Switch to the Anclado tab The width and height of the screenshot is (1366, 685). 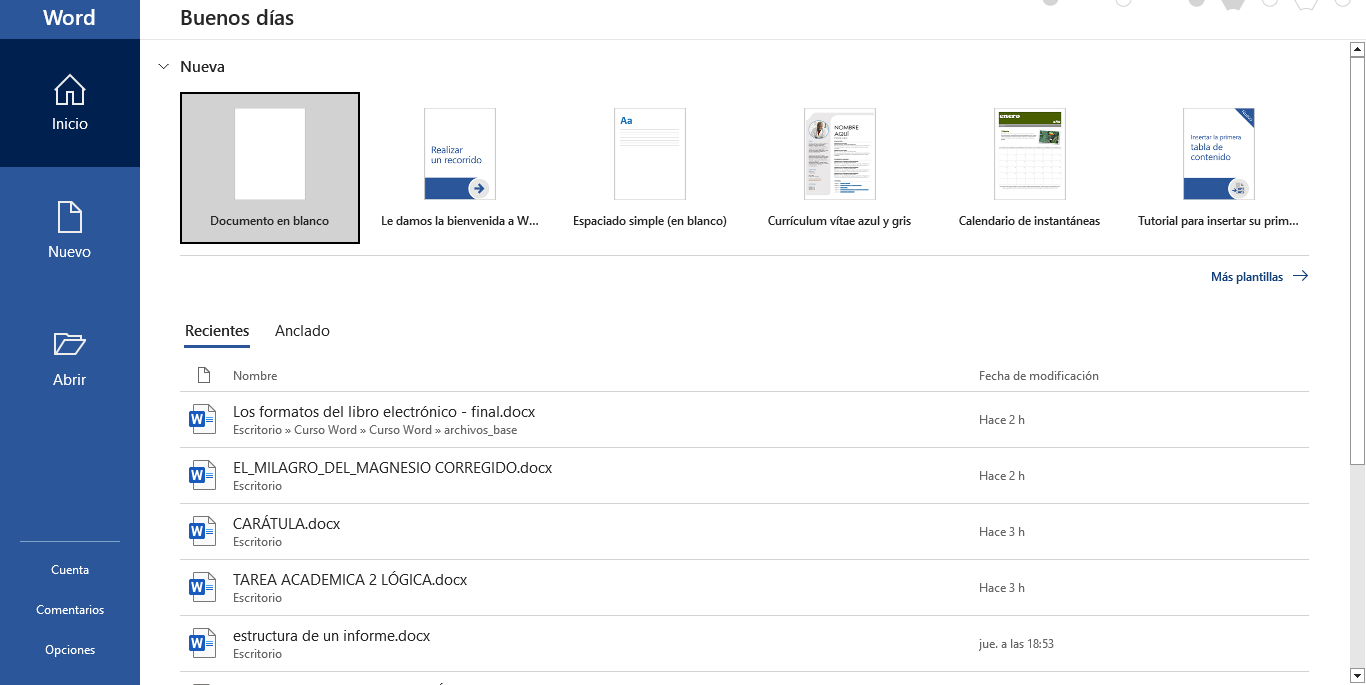302,331
